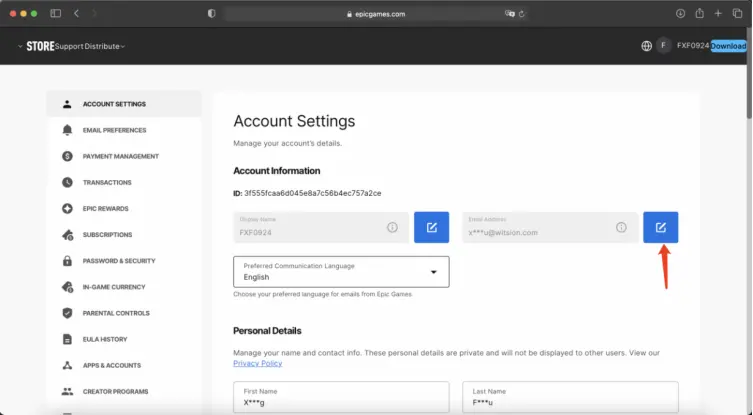The width and height of the screenshot is (753, 415).
Task: Open the Privacy Policy link
Action: [257, 363]
